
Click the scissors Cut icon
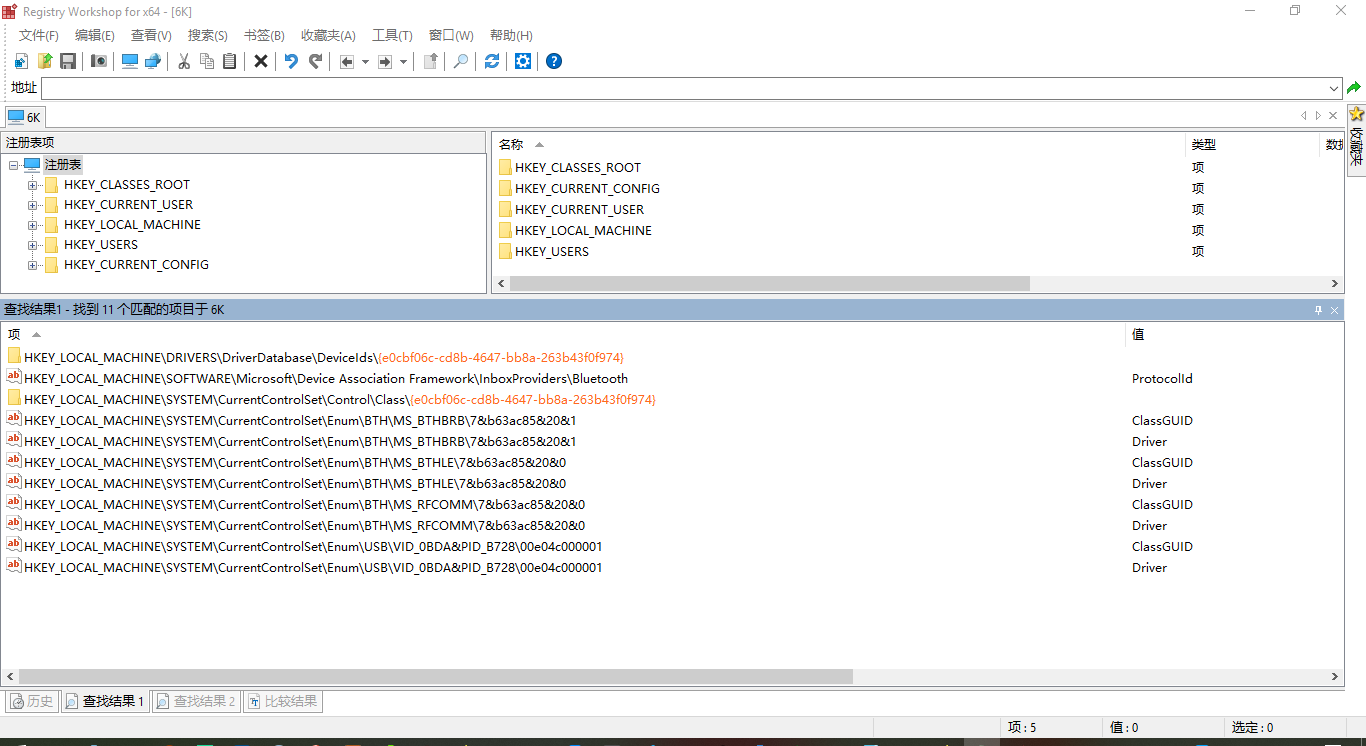184,61
